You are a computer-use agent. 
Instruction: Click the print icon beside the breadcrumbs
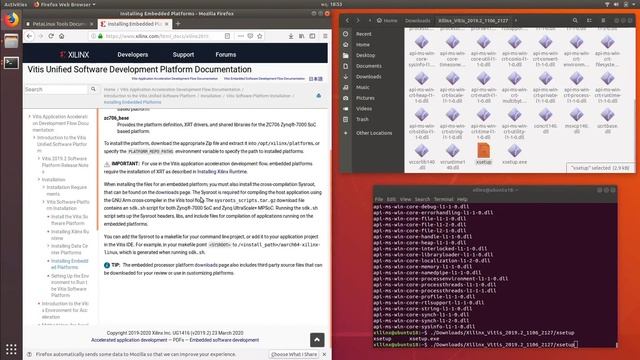pos(318,96)
